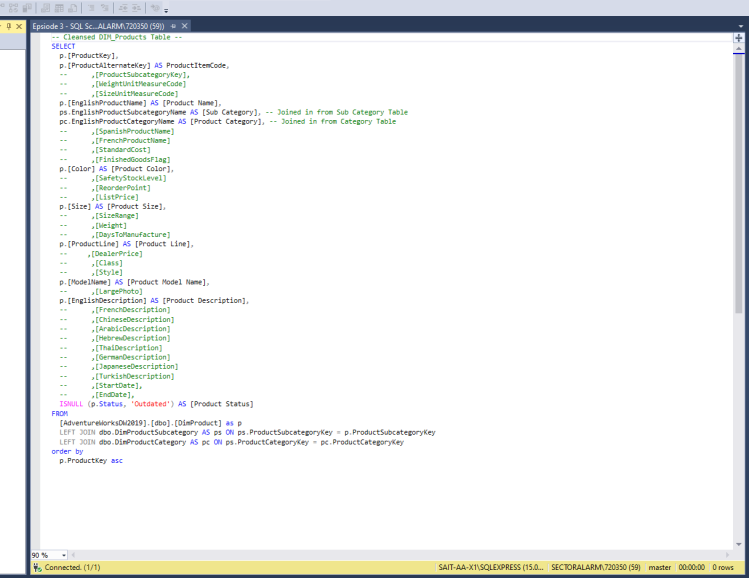Click the ProductItemCode alias line

click(144, 65)
